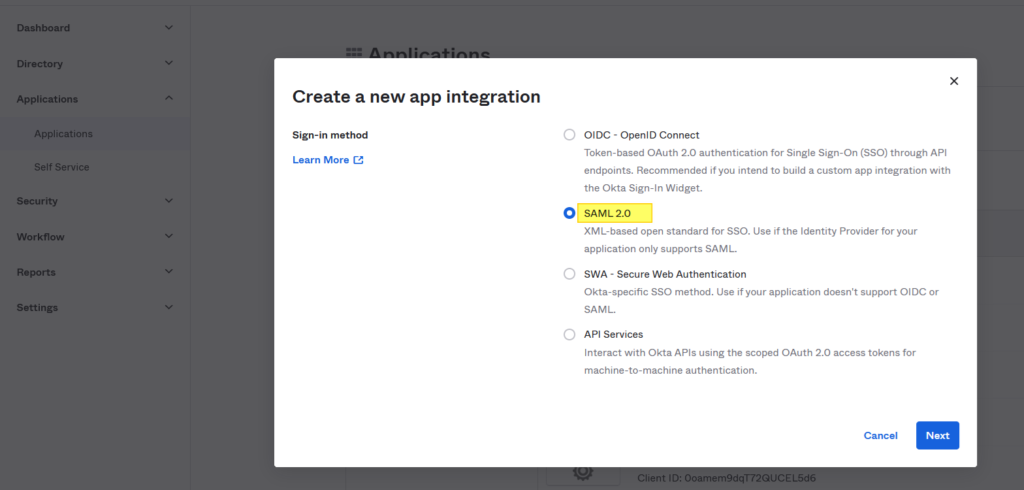The image size is (1024, 490).
Task: Click the 'Sign-in method' label
Action: pos(330,135)
